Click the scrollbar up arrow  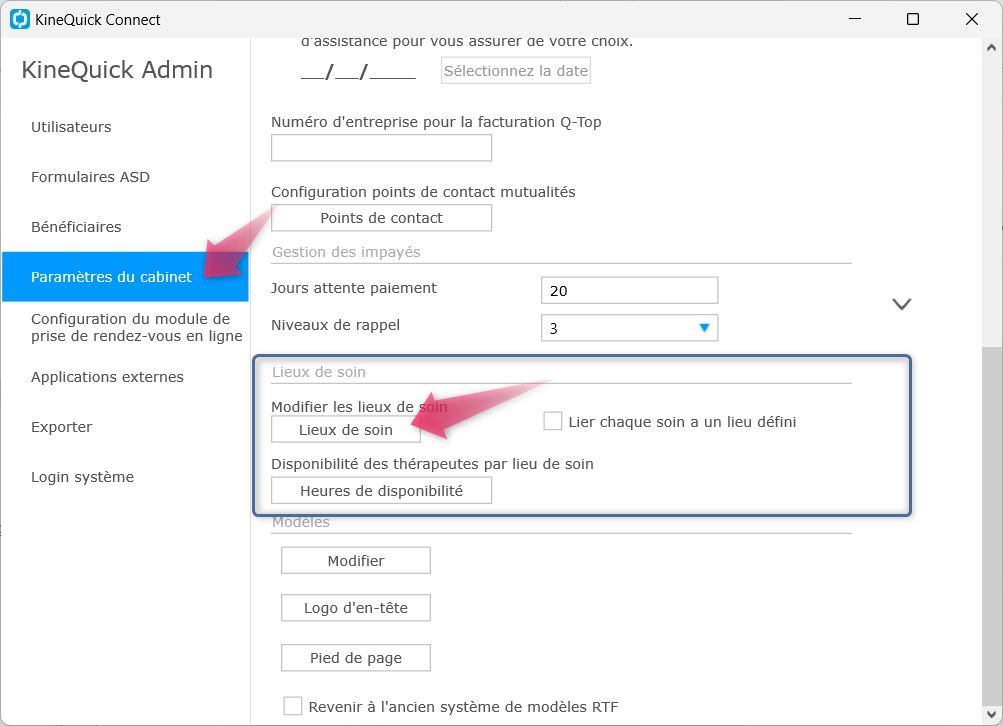pyautogui.click(x=991, y=47)
